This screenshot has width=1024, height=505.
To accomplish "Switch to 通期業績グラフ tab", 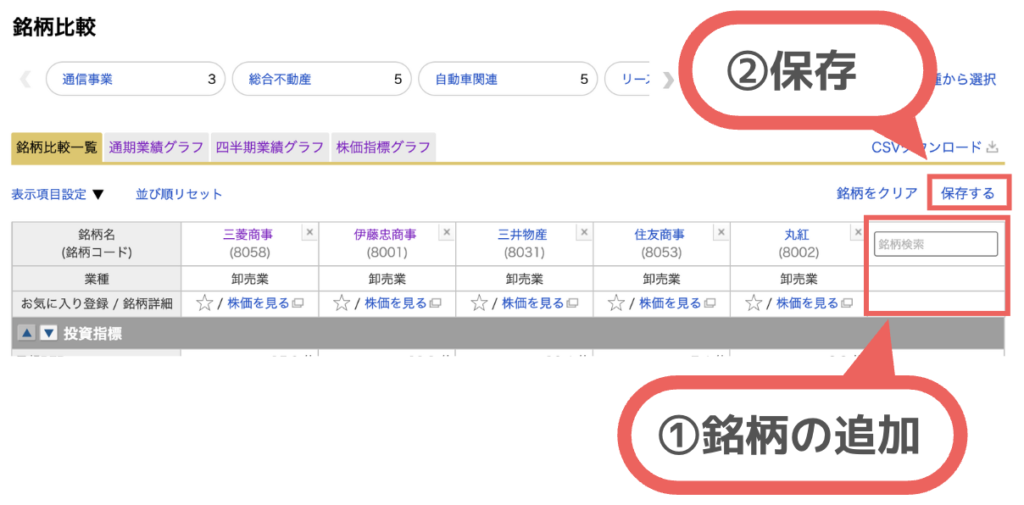I will coord(156,148).
